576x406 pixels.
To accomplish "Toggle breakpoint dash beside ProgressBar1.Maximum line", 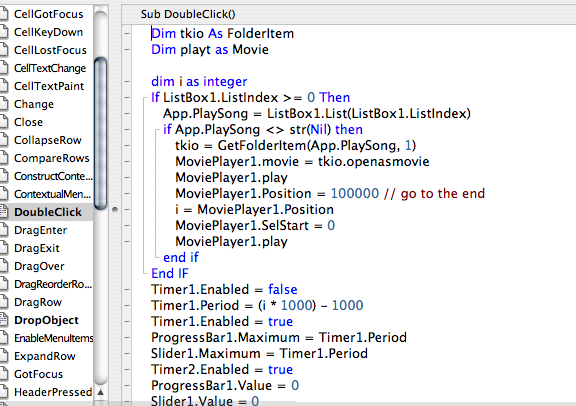I will pos(127,337).
